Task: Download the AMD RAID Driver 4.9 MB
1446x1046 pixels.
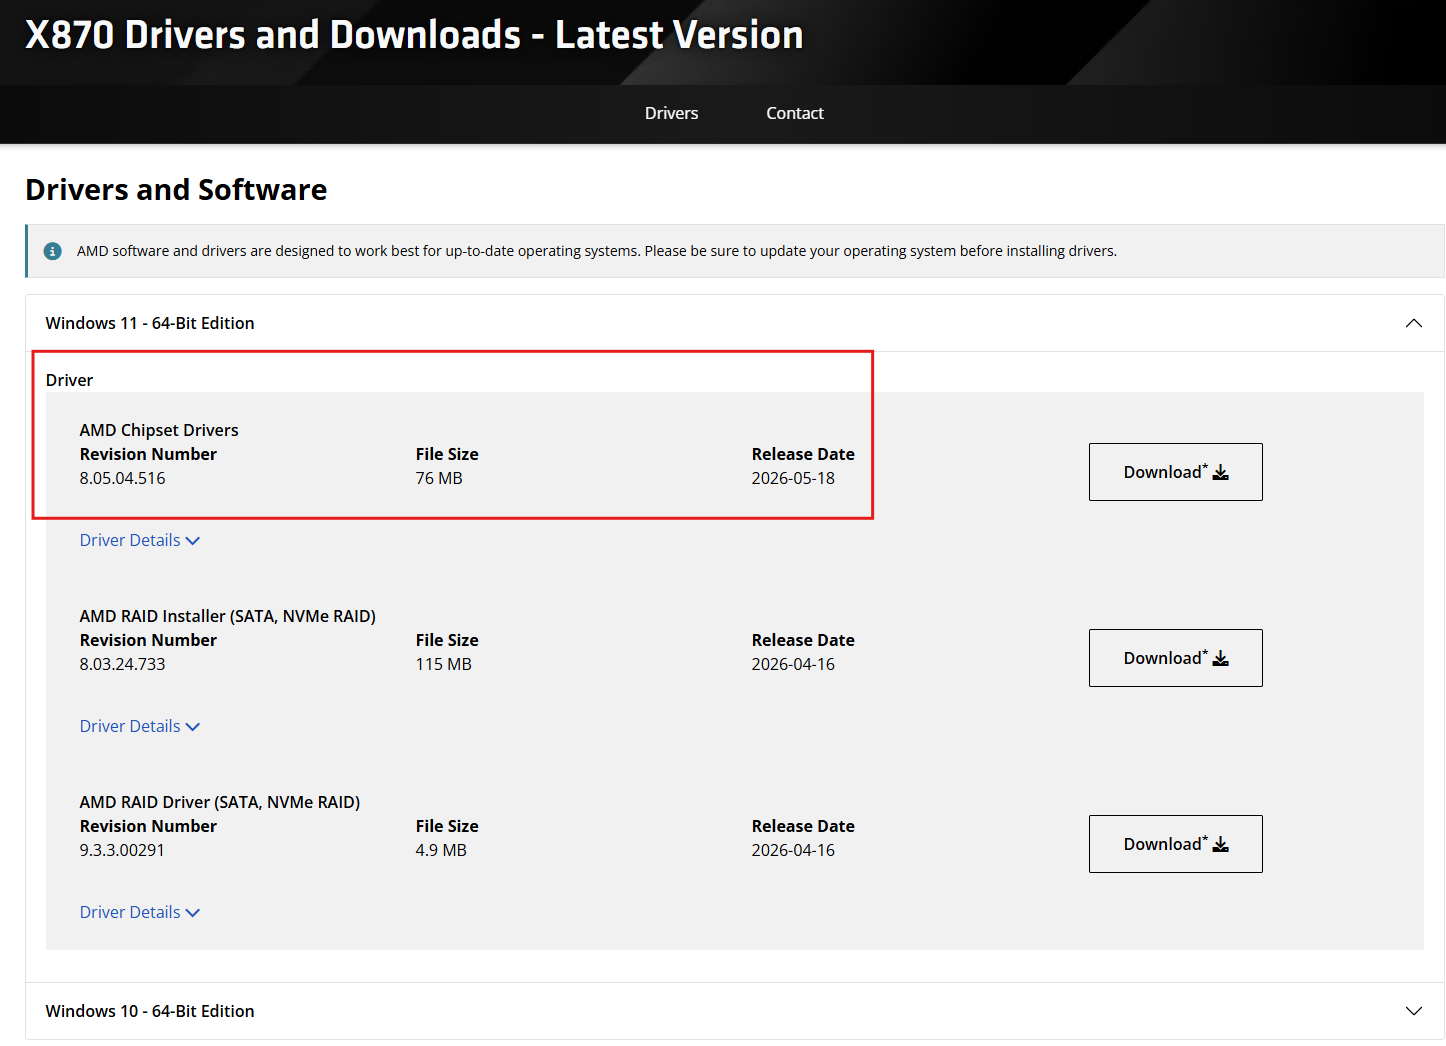Action: pyautogui.click(x=1176, y=844)
